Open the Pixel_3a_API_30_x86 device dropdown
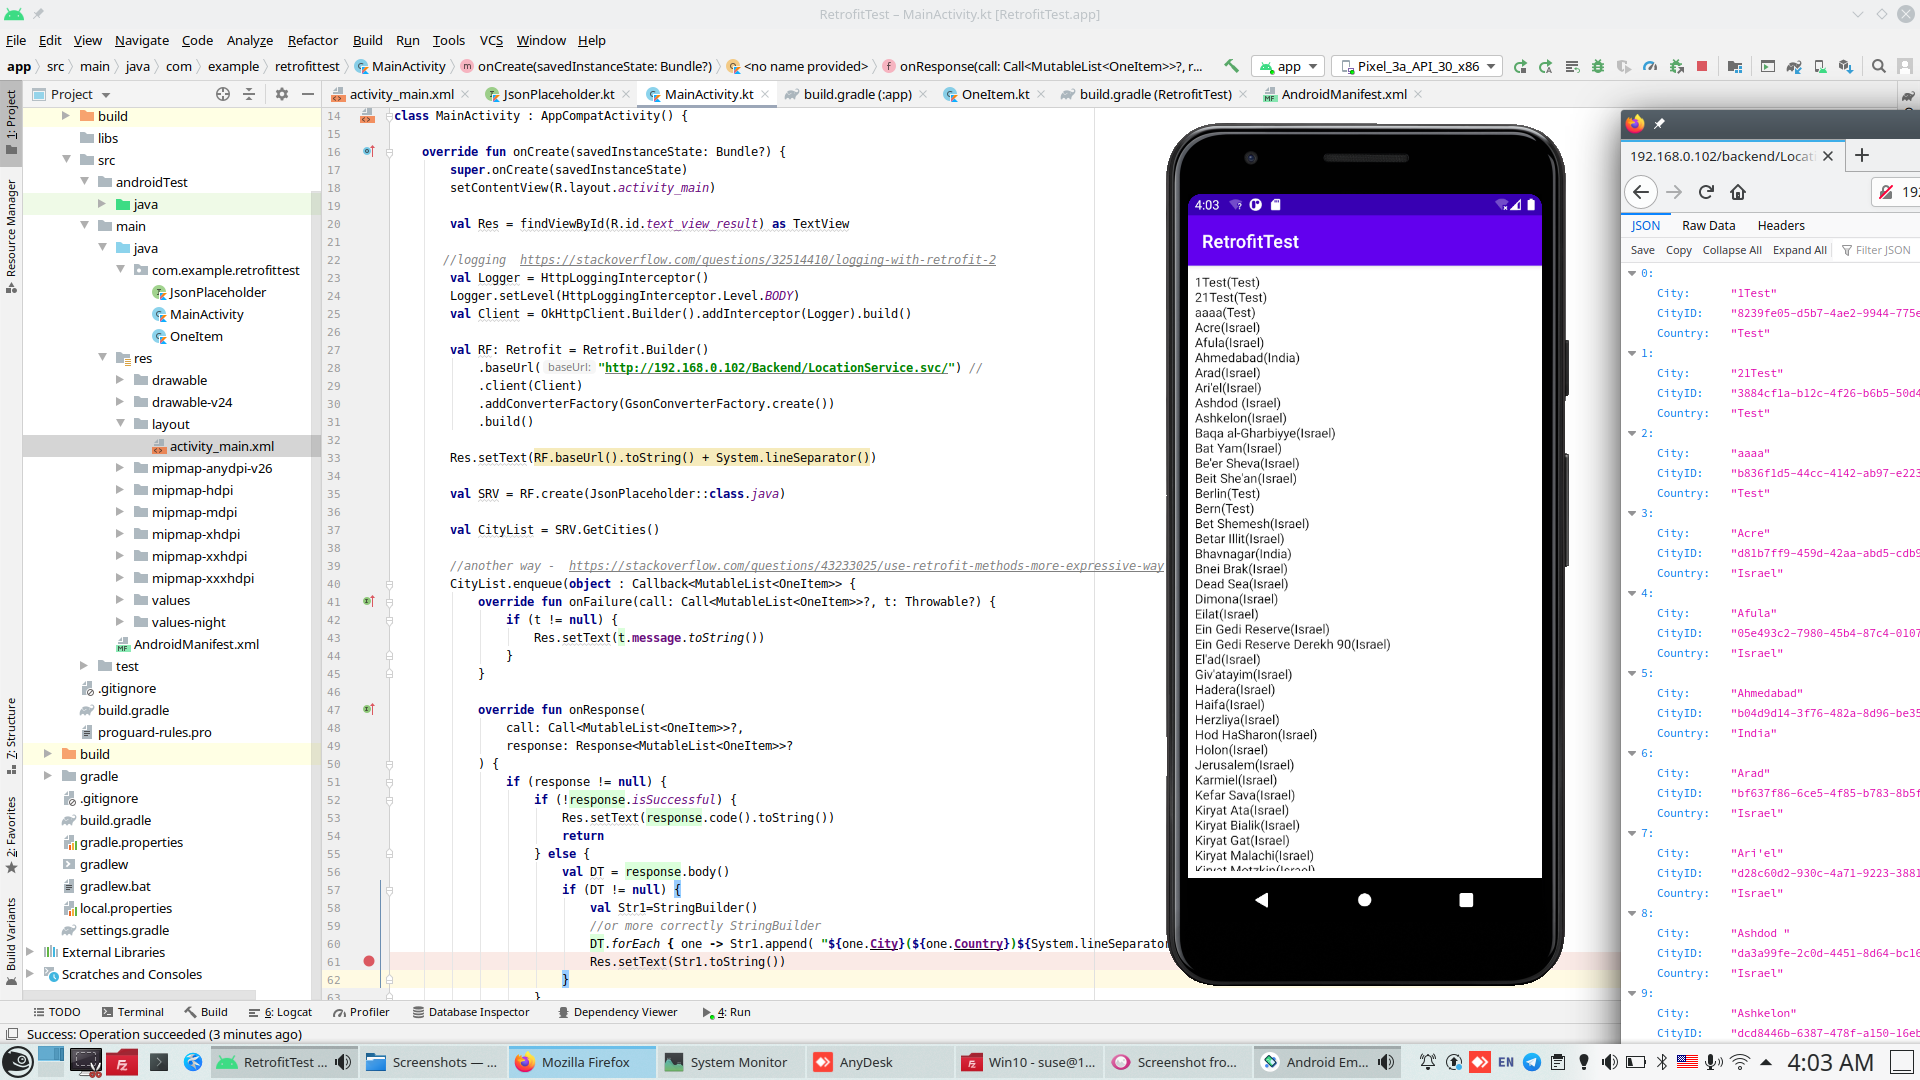 pos(1418,66)
